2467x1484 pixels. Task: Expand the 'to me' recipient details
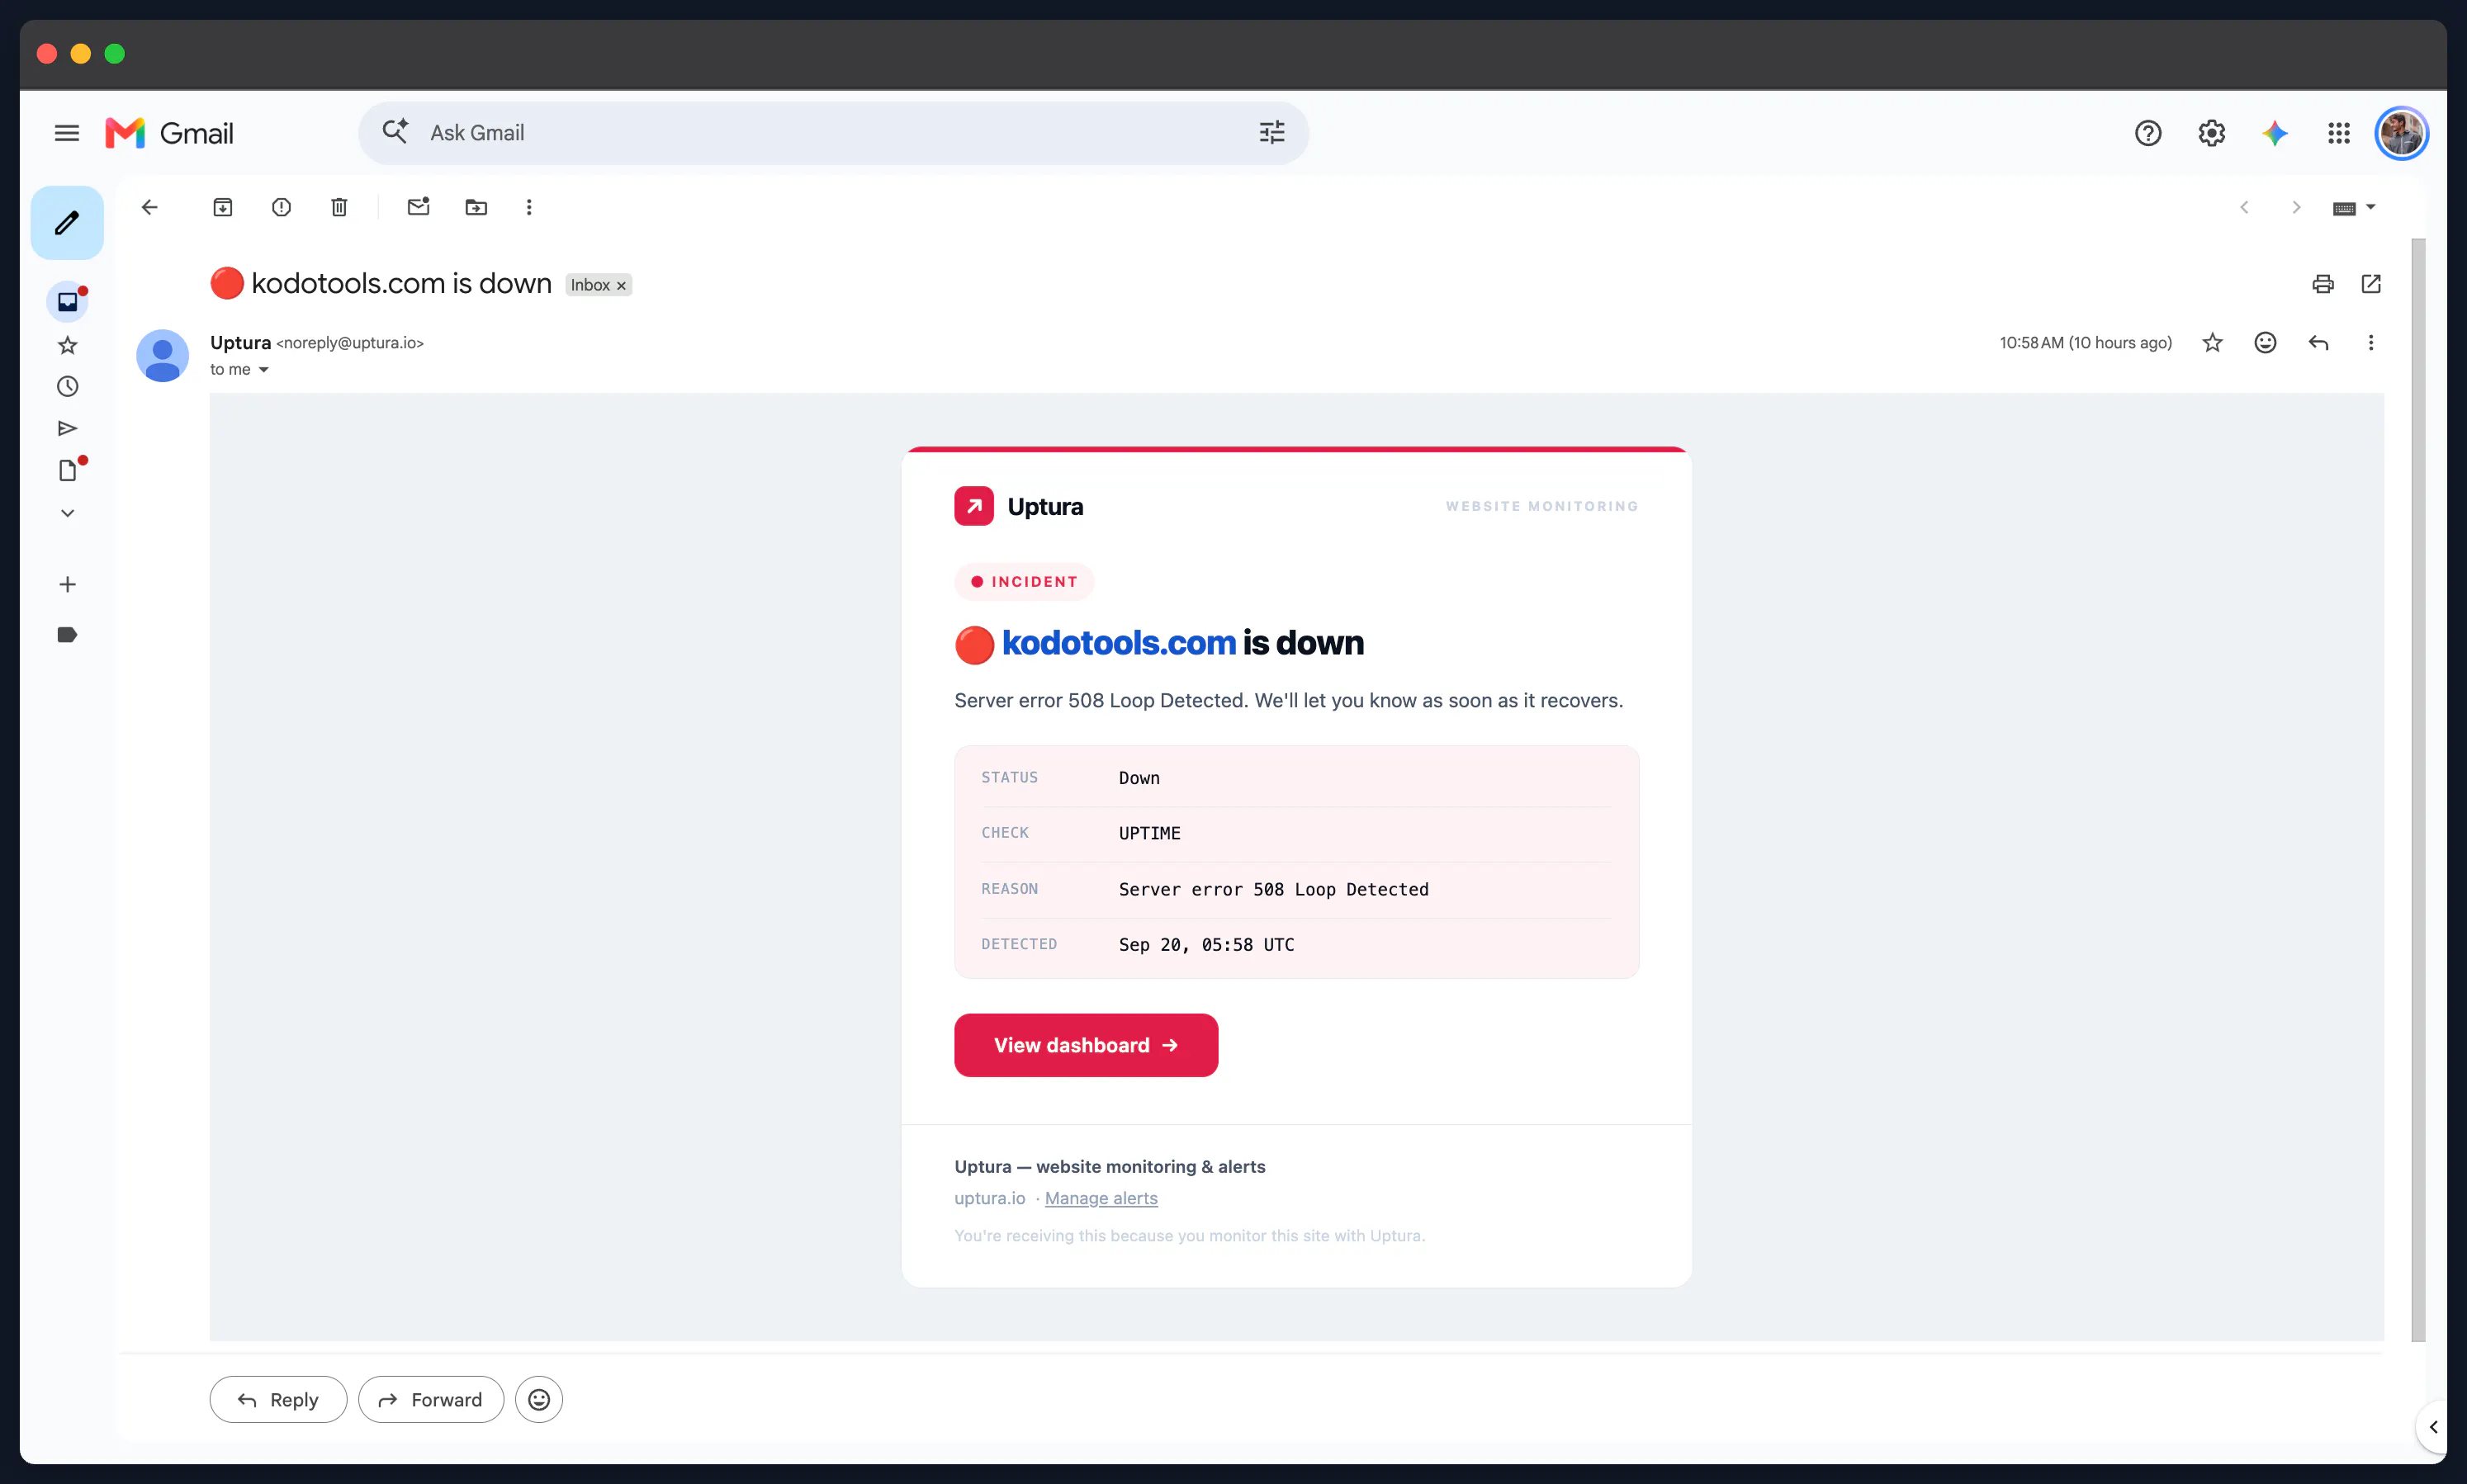click(264, 370)
